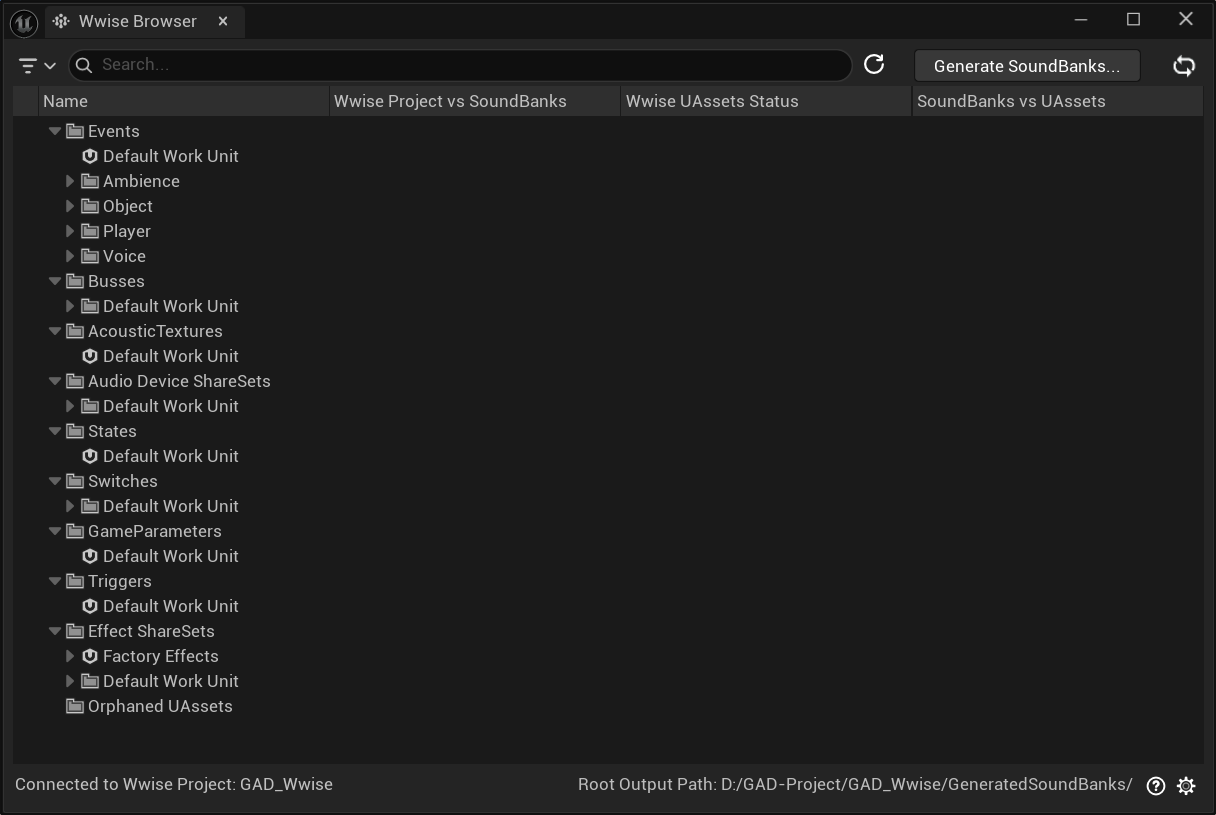Click Wwise UAssets Status column header
The width and height of the screenshot is (1216, 815).
click(x=766, y=101)
